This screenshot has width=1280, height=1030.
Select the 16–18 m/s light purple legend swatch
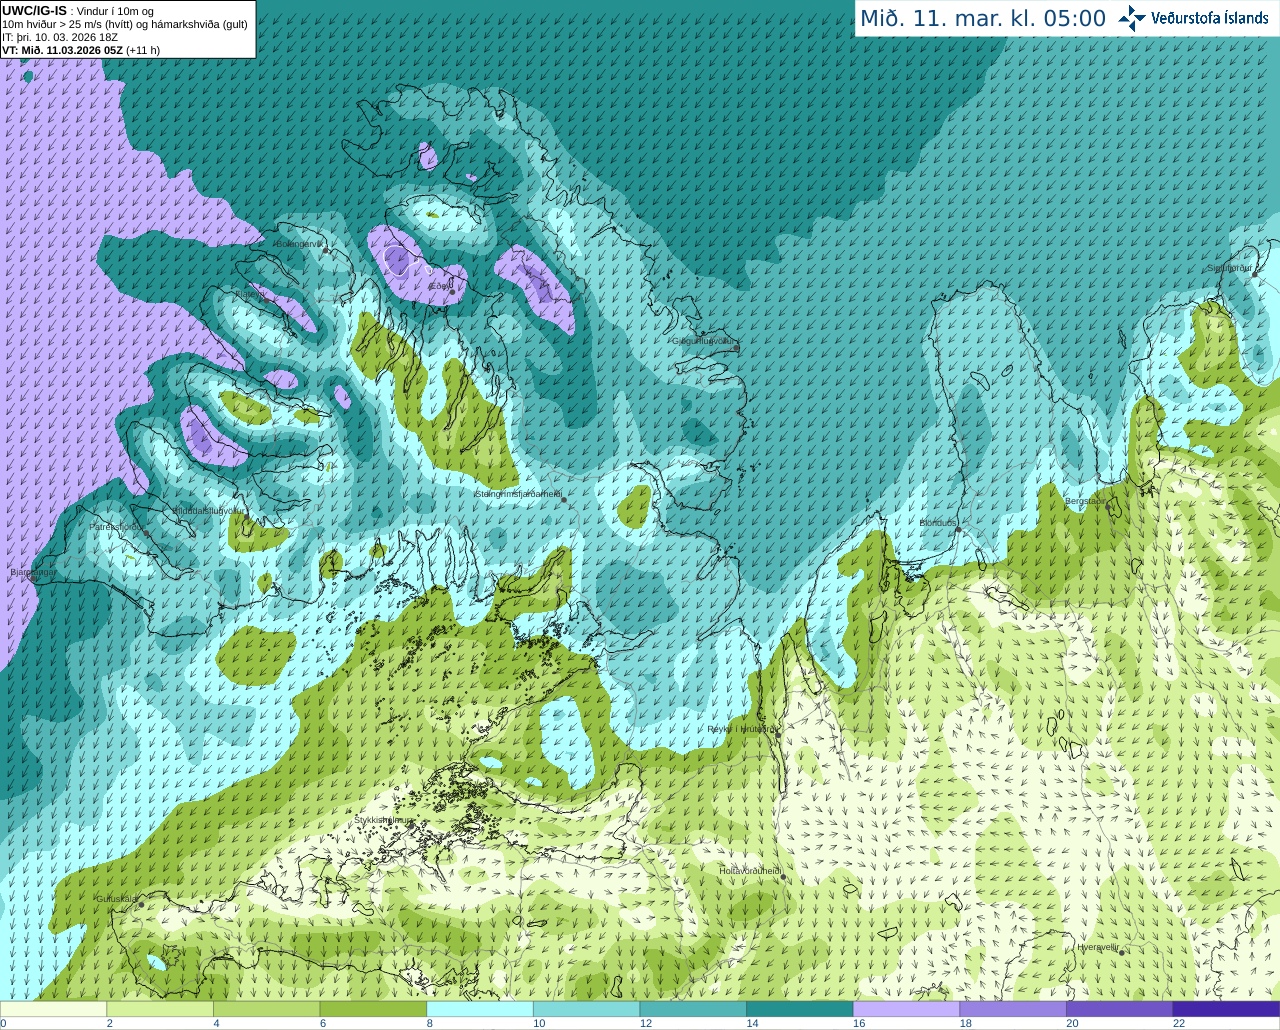click(x=906, y=1009)
